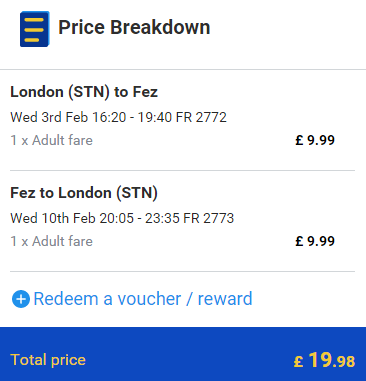Select the Wed 3rd Feb flight details

click(x=118, y=117)
